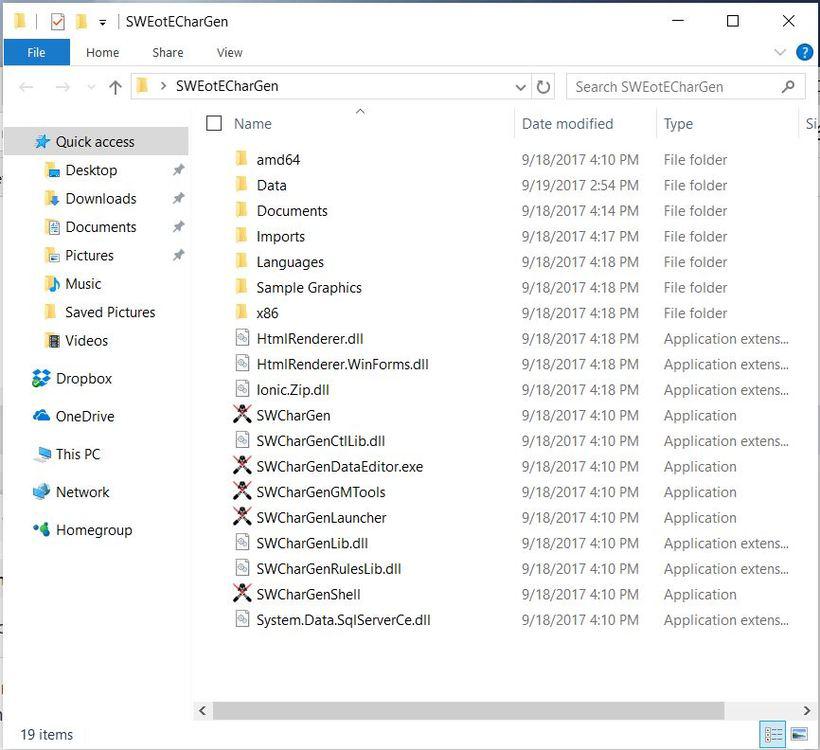Switch to the View ribbon tab

tap(229, 52)
